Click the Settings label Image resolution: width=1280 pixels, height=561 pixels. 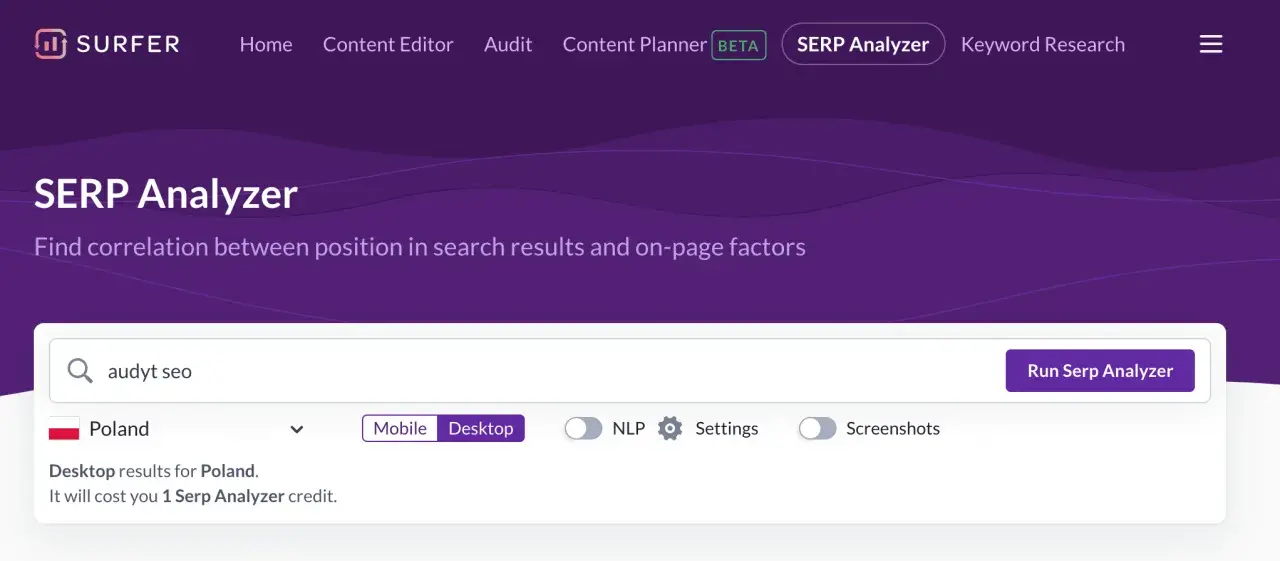click(x=727, y=429)
